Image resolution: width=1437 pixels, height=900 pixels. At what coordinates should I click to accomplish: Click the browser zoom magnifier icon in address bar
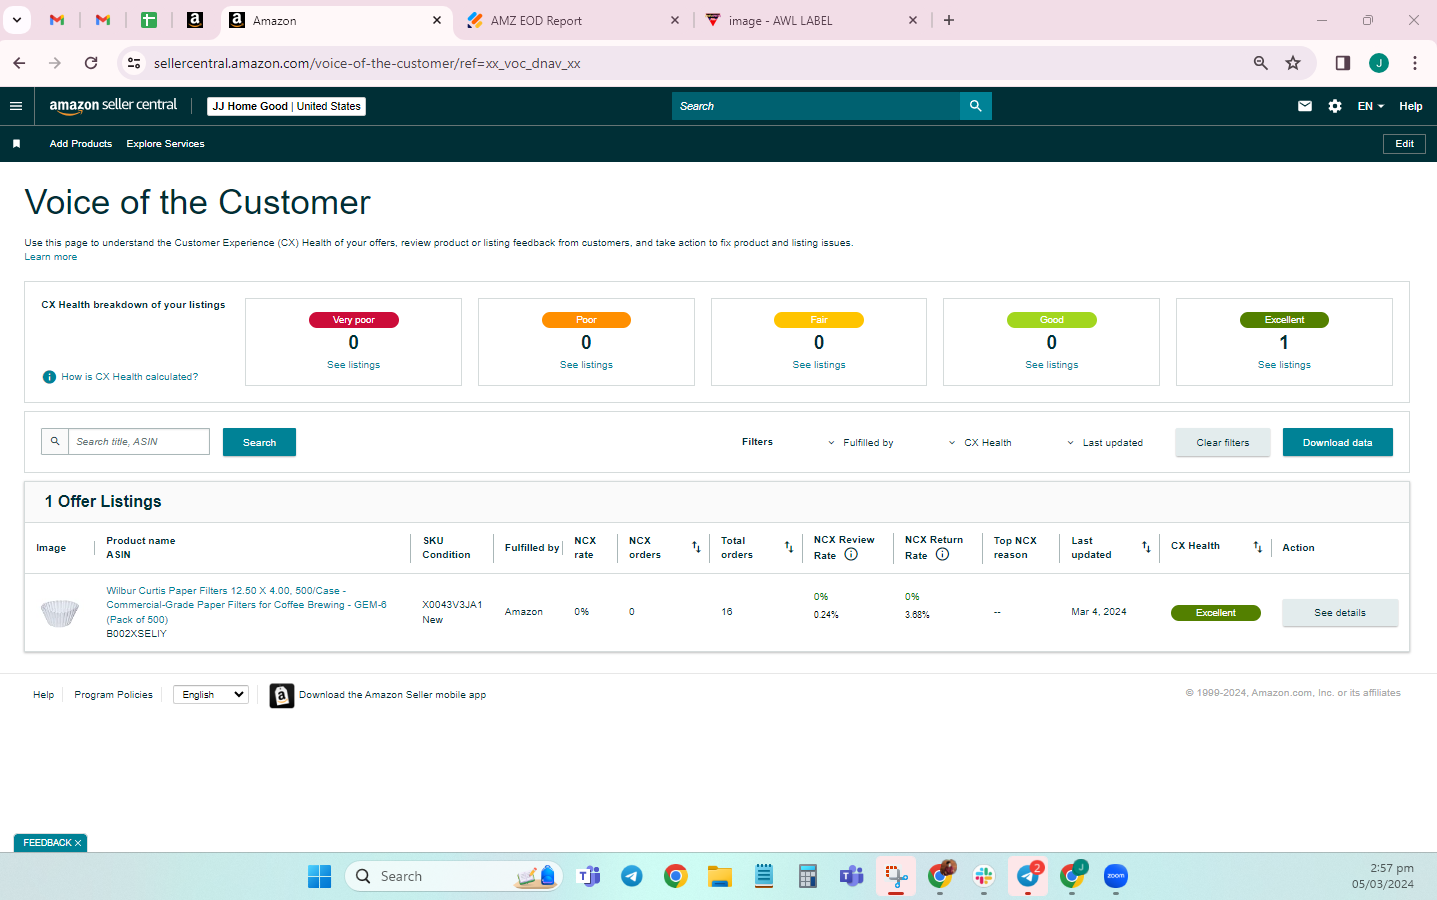point(1261,63)
